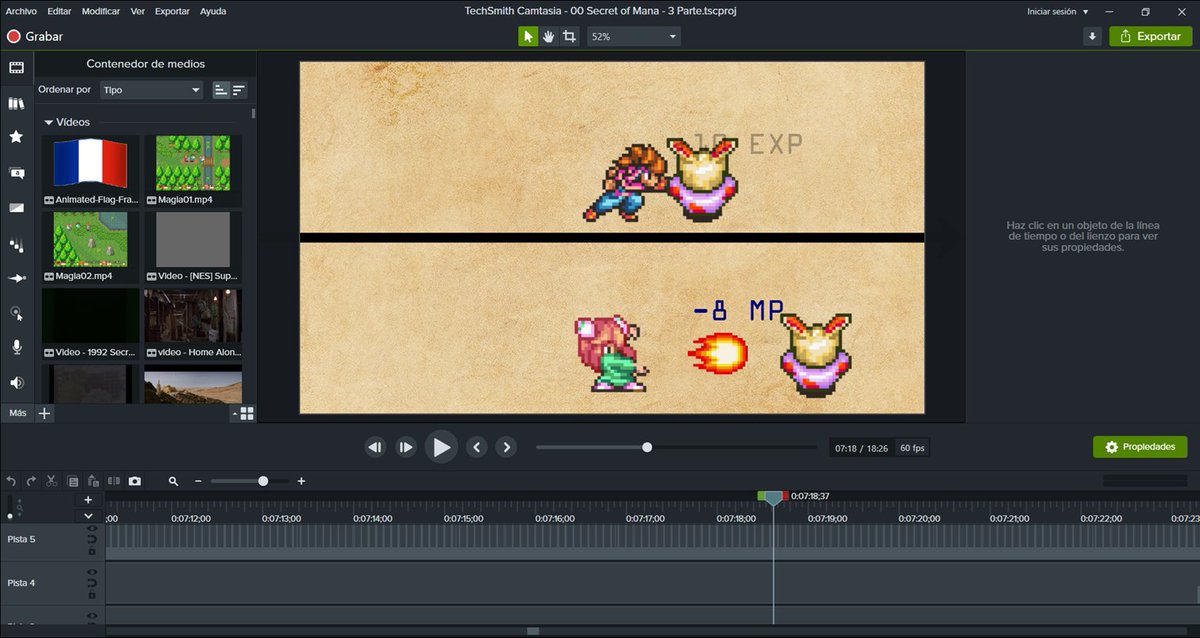The height and width of the screenshot is (638, 1200).
Task: Toggle magnetic track on Pista 4
Action: point(92,583)
